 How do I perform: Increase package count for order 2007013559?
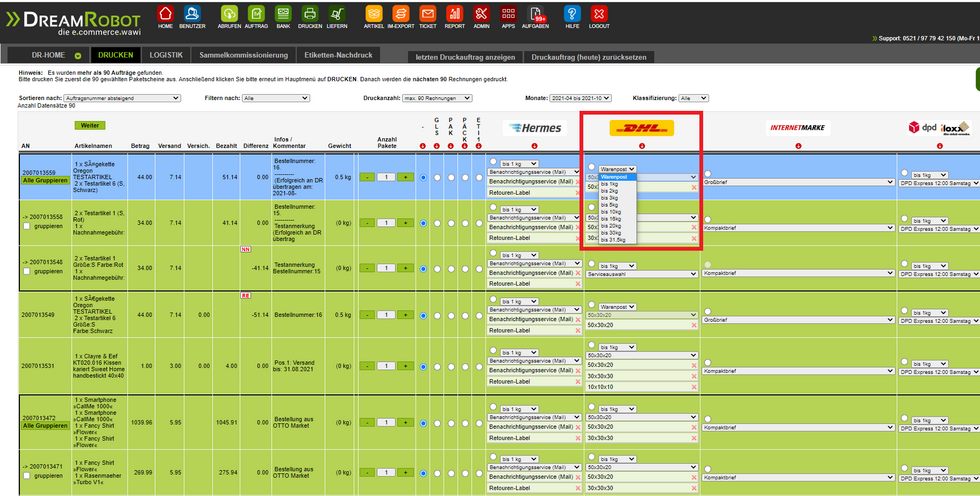coord(406,177)
